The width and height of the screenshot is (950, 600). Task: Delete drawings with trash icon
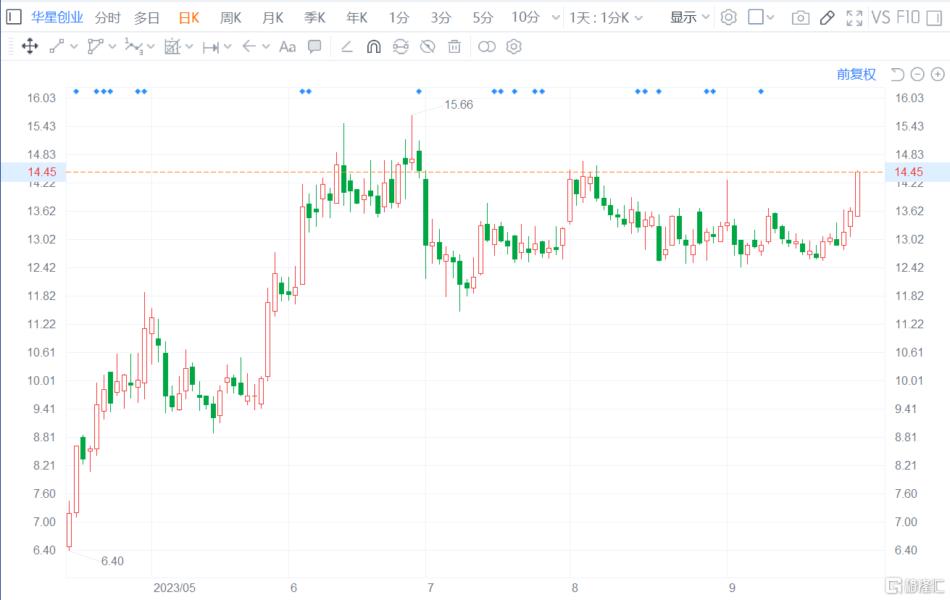click(x=454, y=47)
